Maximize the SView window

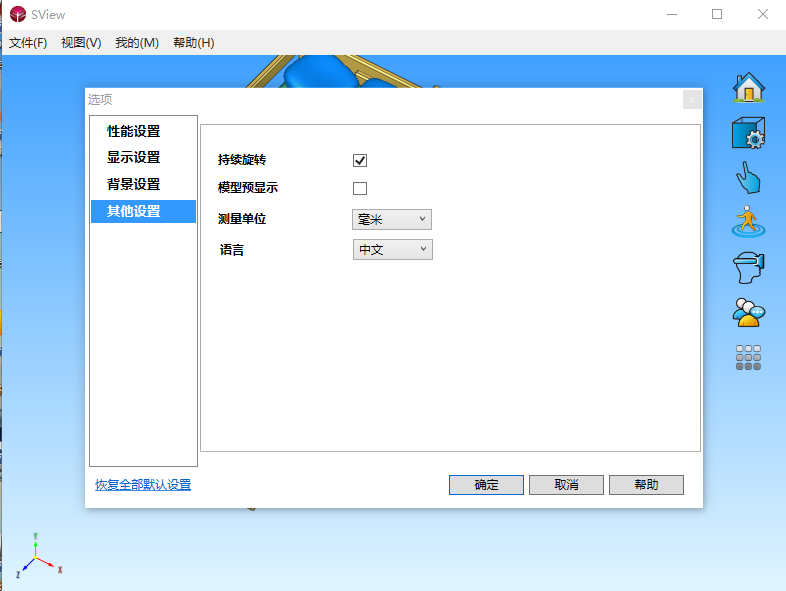coord(717,15)
